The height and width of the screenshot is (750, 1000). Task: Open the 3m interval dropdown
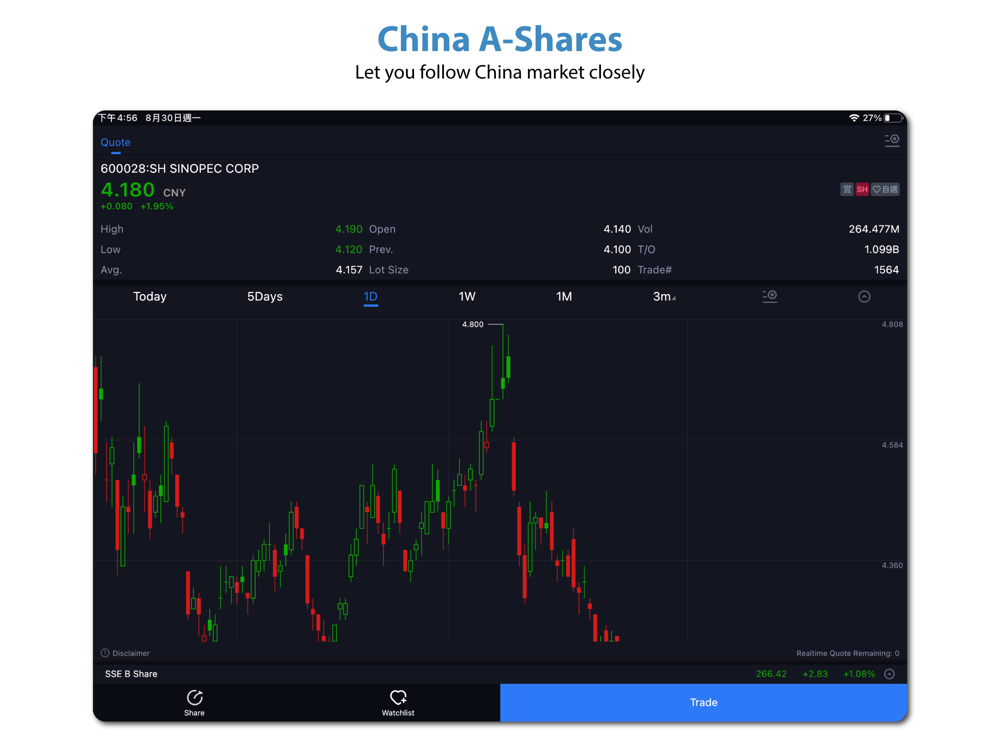click(x=664, y=297)
